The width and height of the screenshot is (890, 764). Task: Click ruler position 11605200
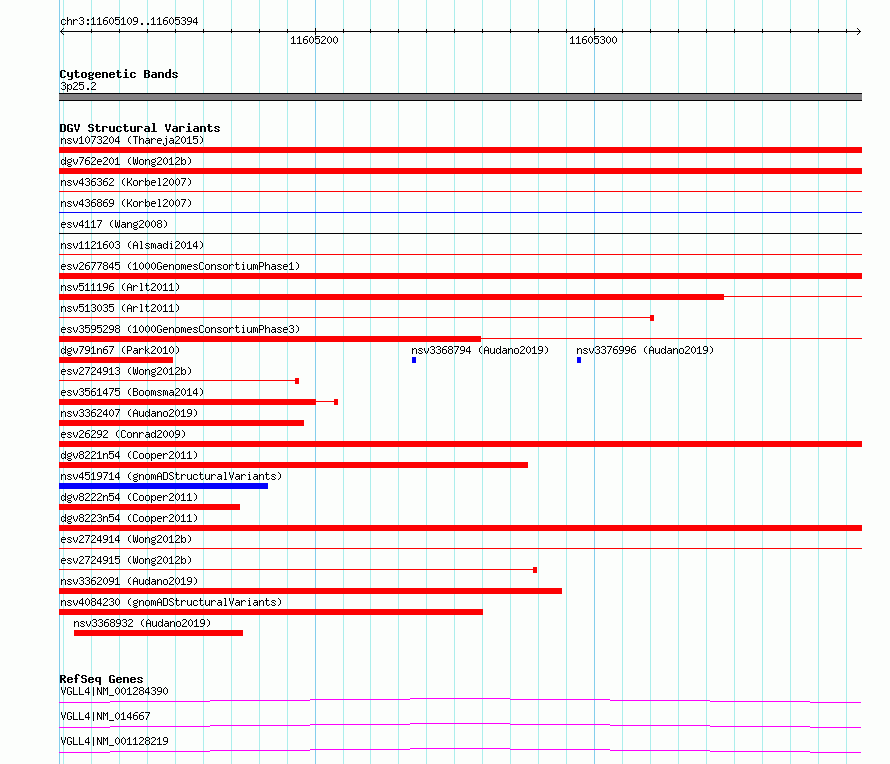click(x=314, y=40)
